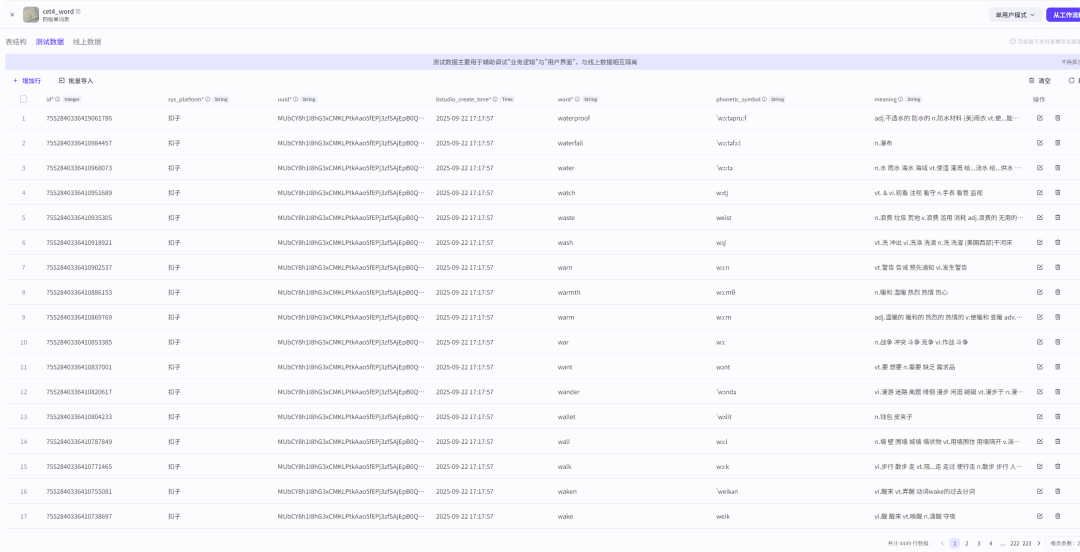Switch to the 线上数据 tab
Viewport: 1080px width, 552px height.
87,42
